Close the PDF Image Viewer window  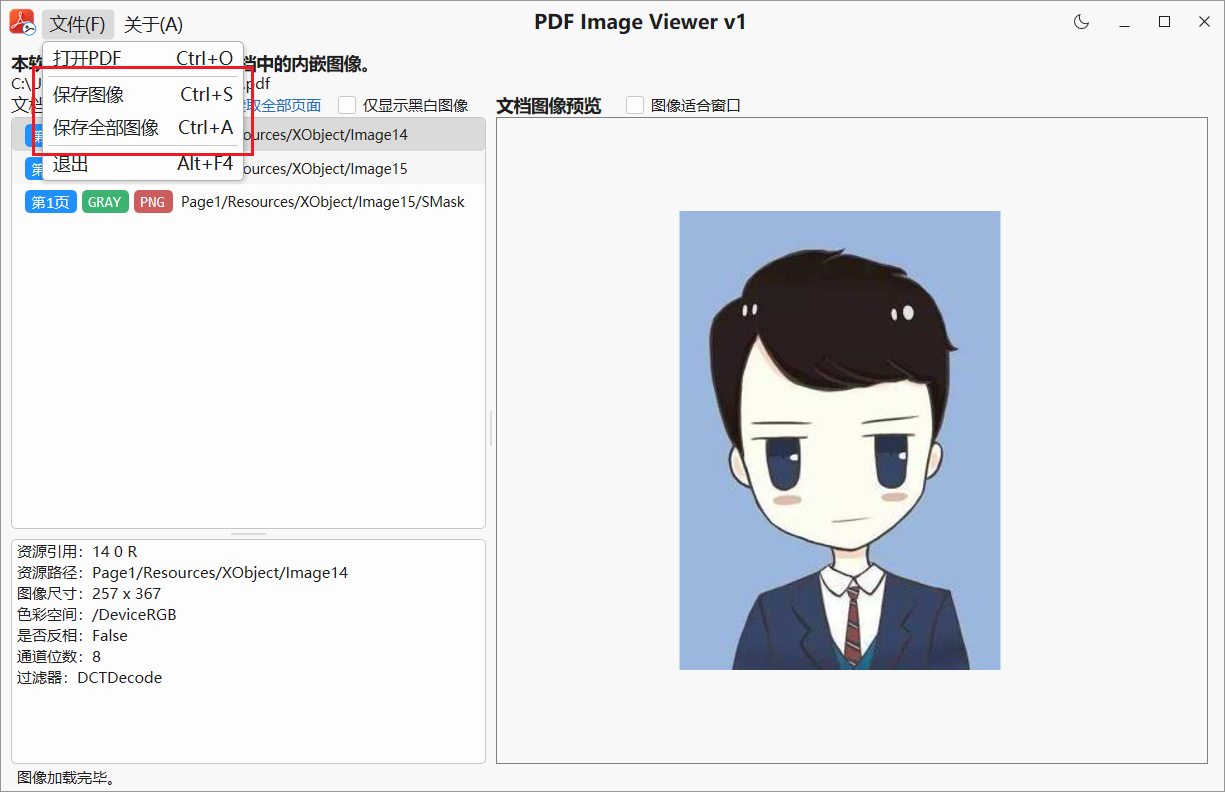[x=1204, y=22]
